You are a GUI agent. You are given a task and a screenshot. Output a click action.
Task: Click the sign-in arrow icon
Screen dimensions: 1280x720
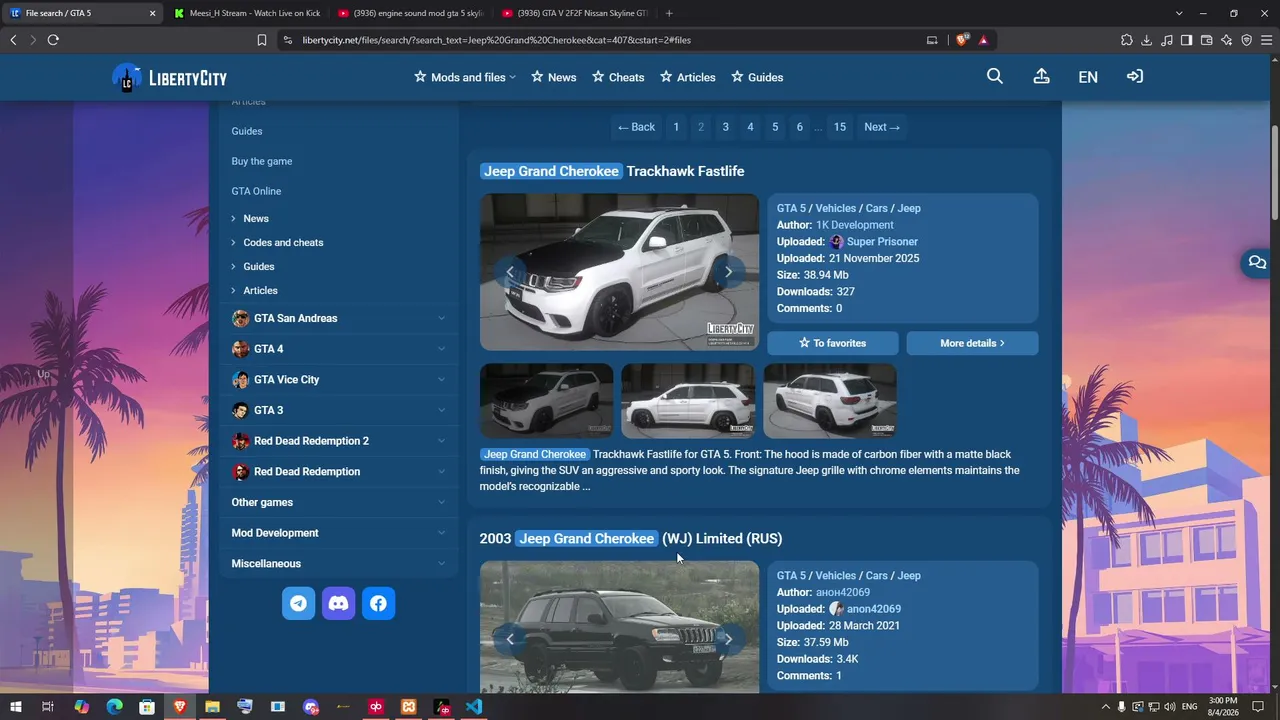(1135, 76)
